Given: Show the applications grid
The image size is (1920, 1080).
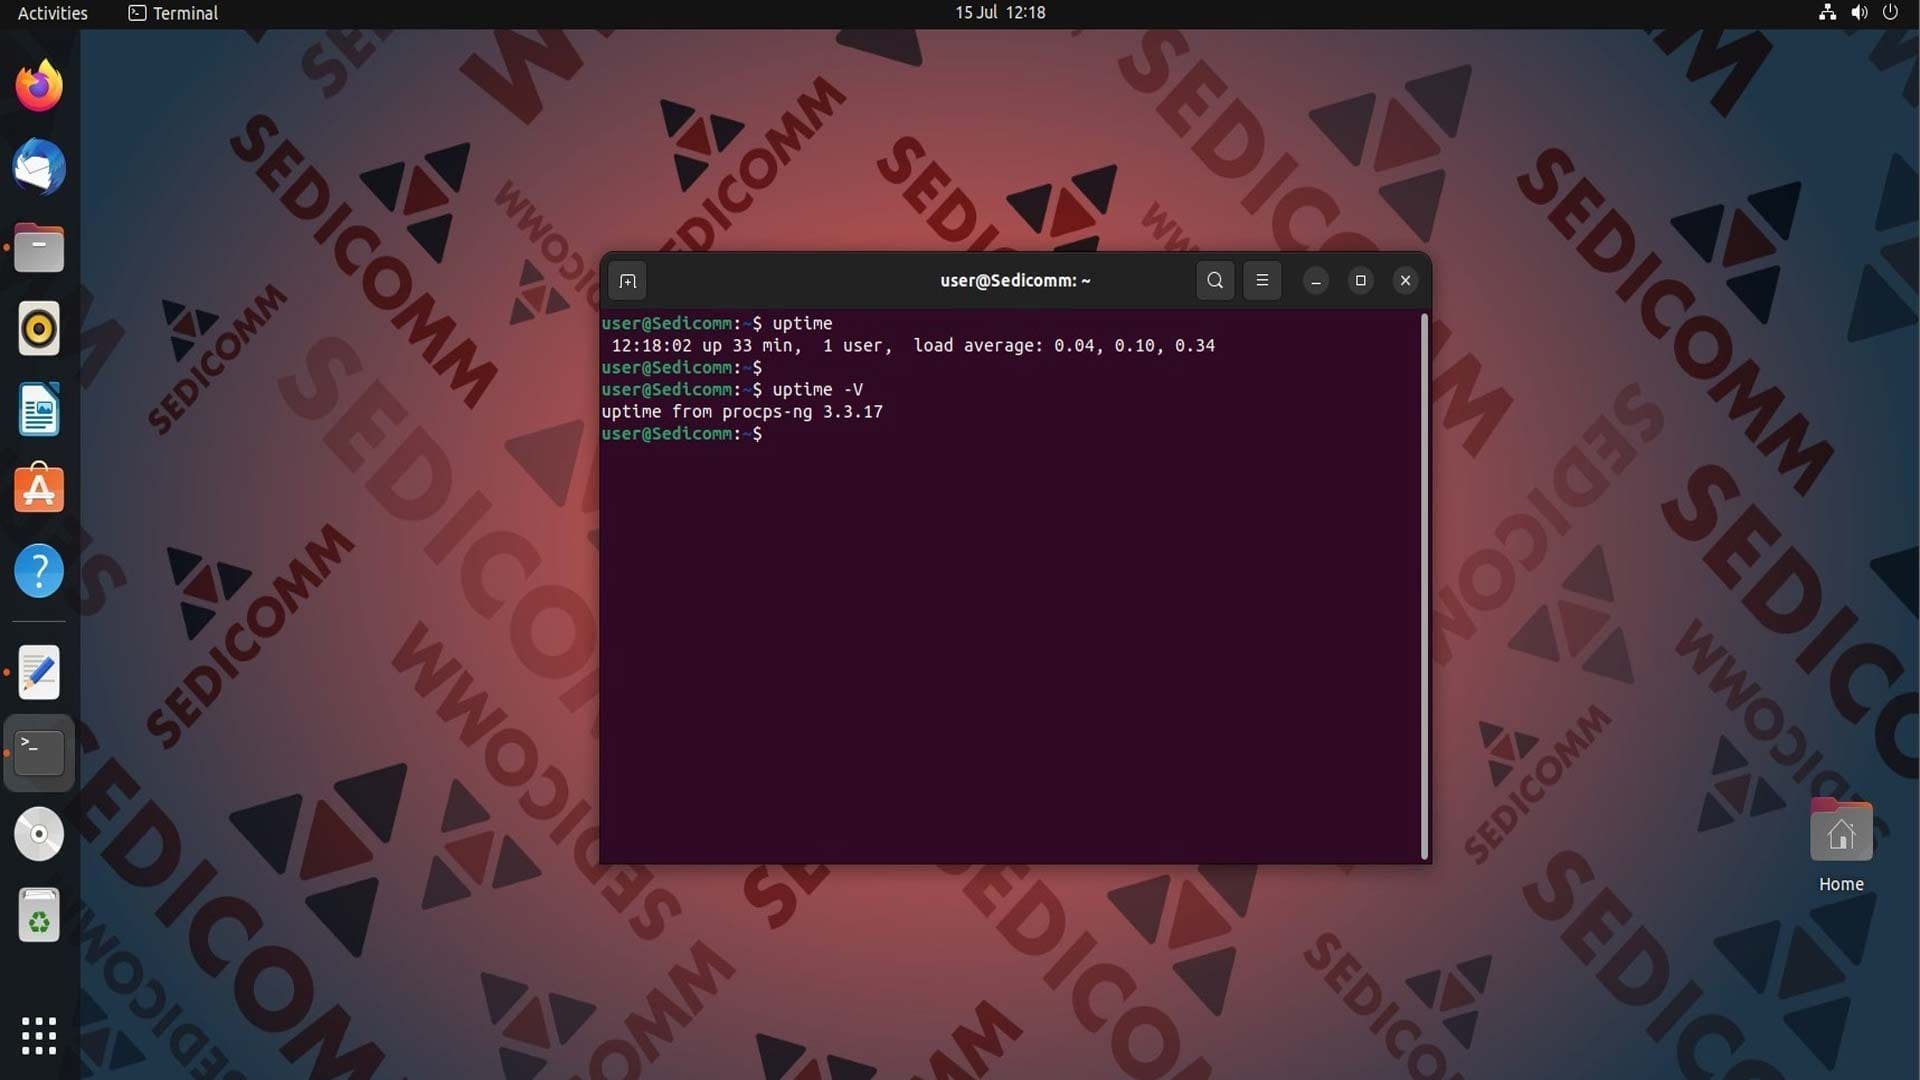Looking at the screenshot, I should pos(39,1036).
